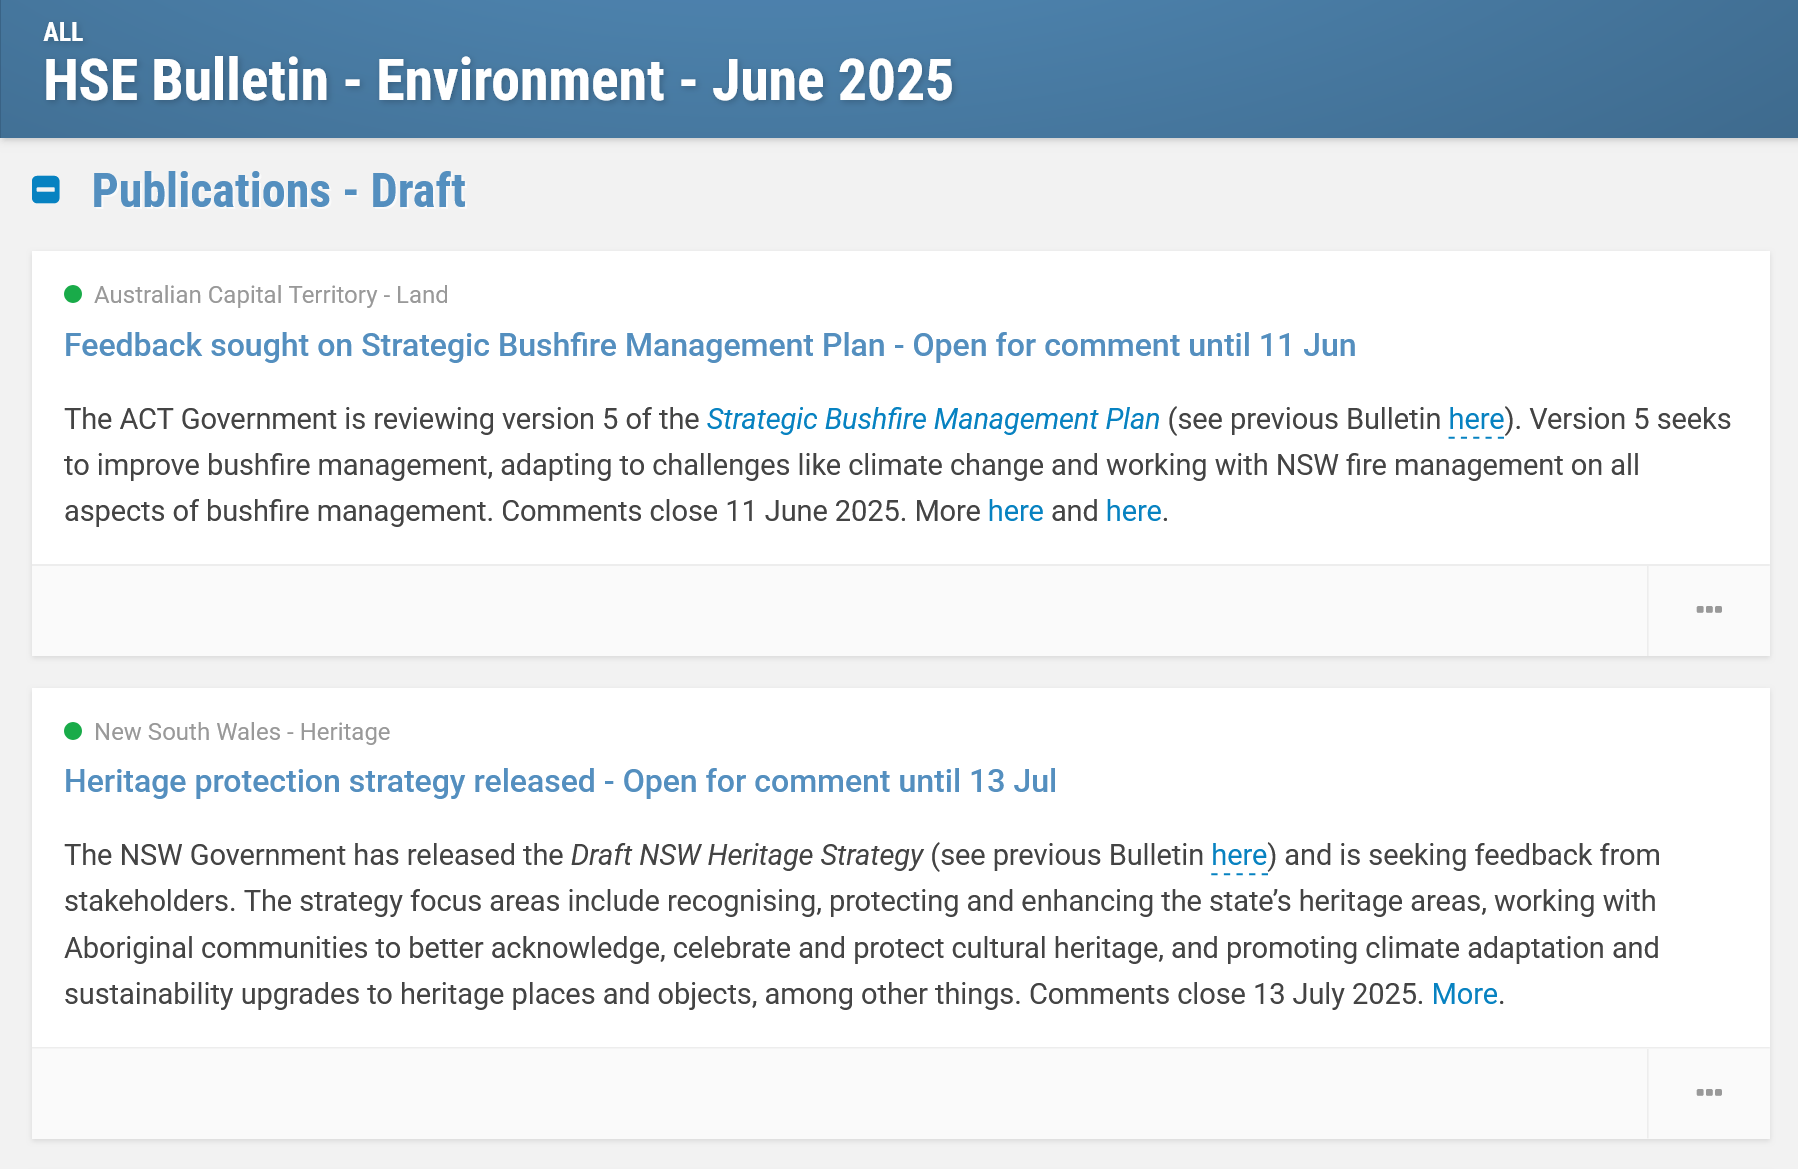Open the previous Bulletin 'here' link after Plan
Image resolution: width=1798 pixels, height=1169 pixels.
pos(1476,419)
